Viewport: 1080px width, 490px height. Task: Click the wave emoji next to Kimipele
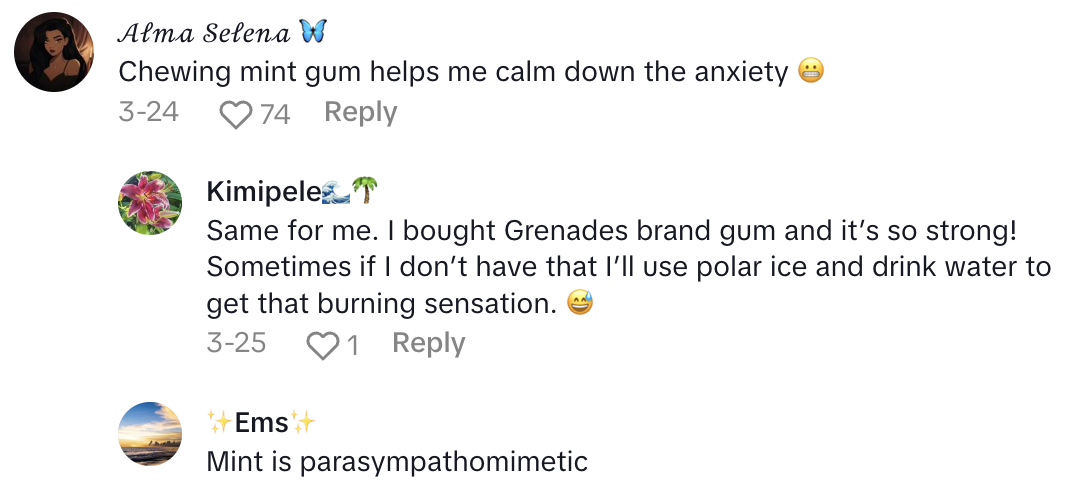point(337,191)
